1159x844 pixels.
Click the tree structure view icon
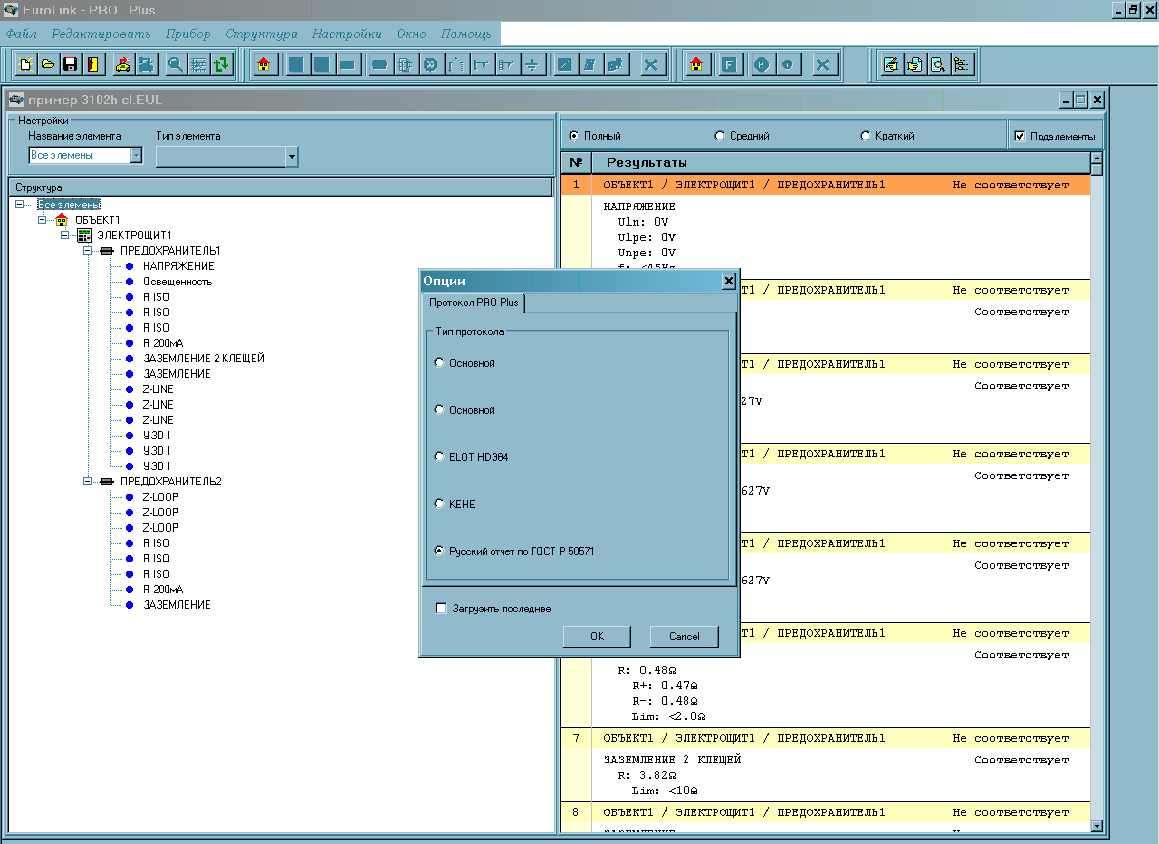point(961,65)
